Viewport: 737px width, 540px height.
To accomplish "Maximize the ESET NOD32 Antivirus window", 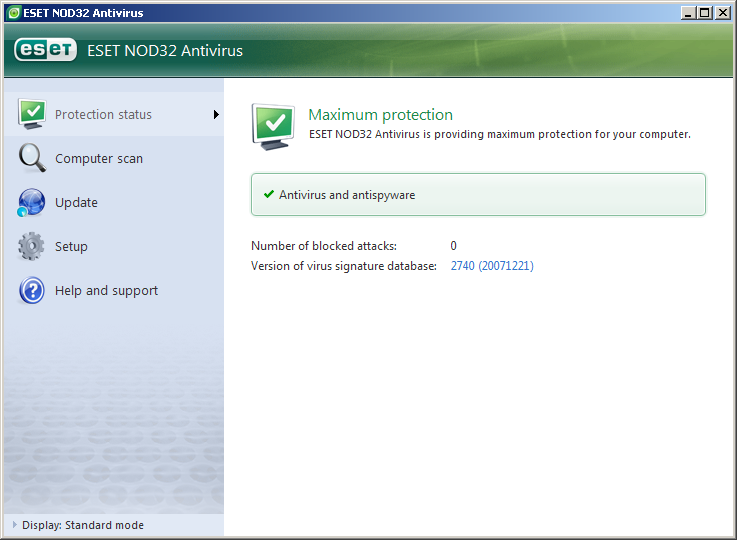I will point(705,13).
